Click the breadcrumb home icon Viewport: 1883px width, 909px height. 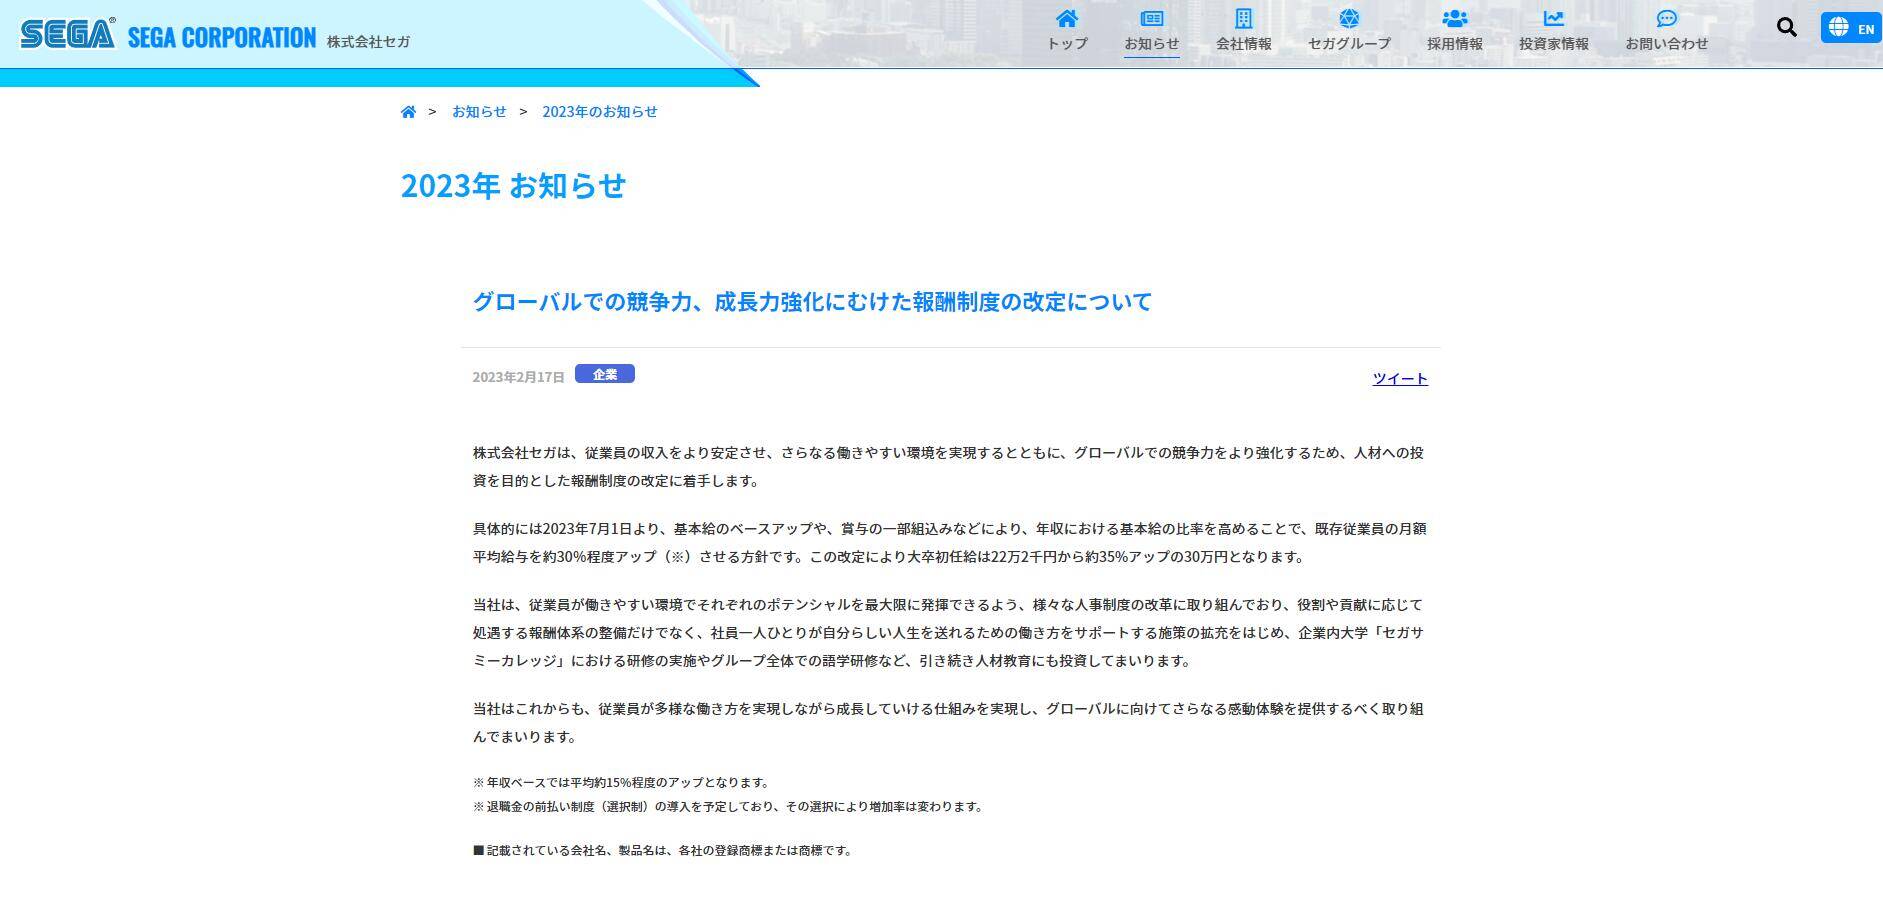(x=408, y=112)
